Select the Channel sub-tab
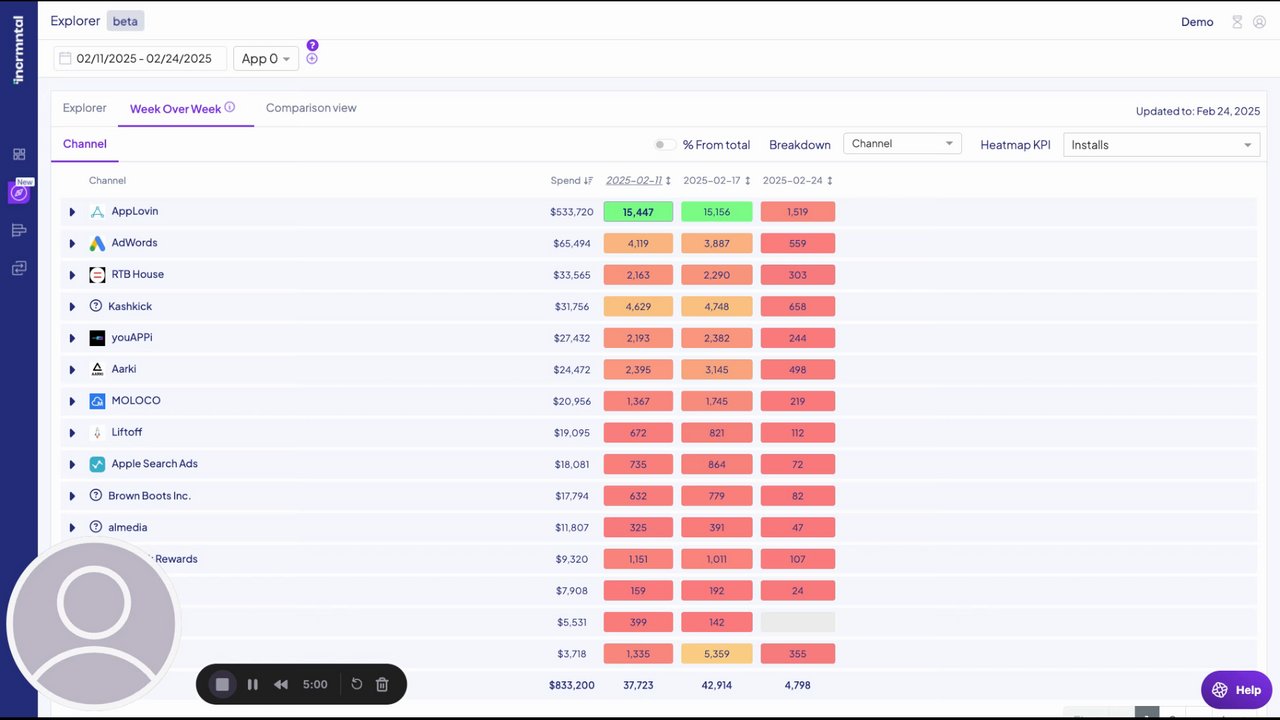This screenshot has height=720, width=1280. click(x=85, y=144)
